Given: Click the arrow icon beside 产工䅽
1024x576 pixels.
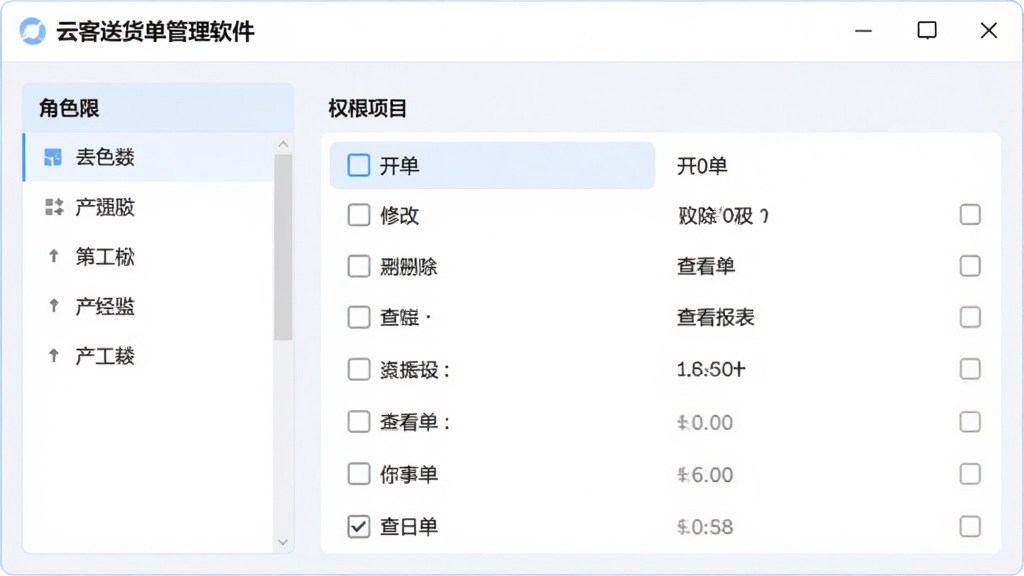Looking at the screenshot, I should [54, 355].
